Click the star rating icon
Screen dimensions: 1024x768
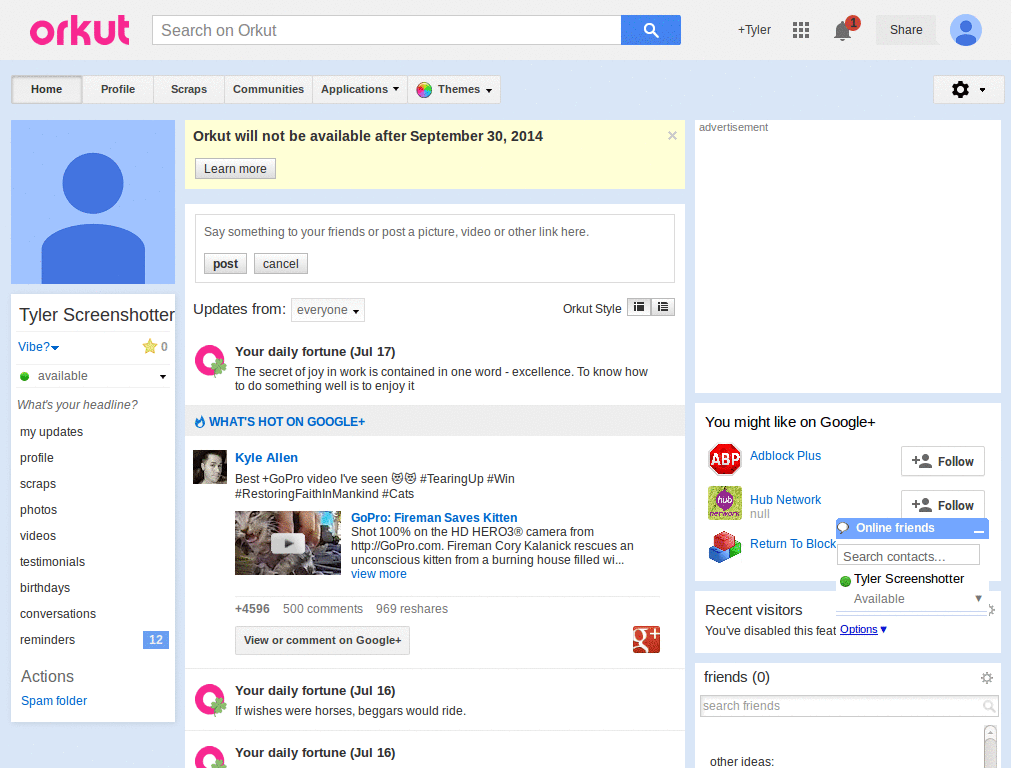(x=150, y=346)
